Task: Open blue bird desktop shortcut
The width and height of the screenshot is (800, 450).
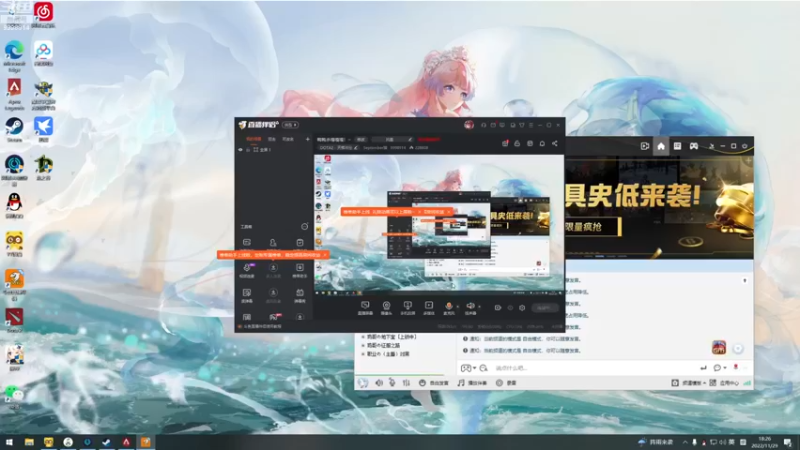Action: 43,130
